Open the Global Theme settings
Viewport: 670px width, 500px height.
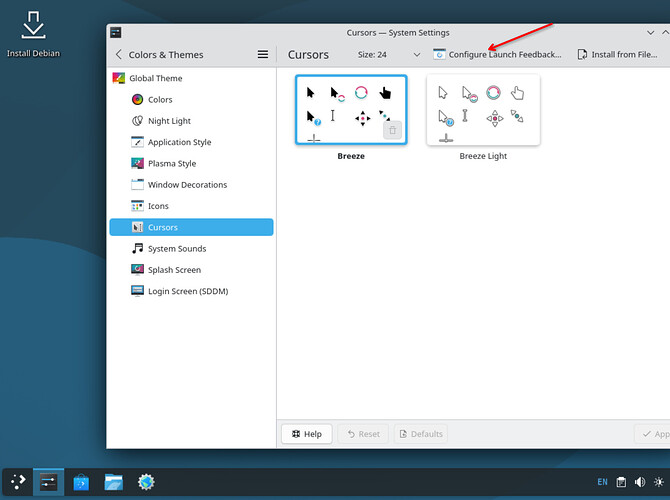191,78
